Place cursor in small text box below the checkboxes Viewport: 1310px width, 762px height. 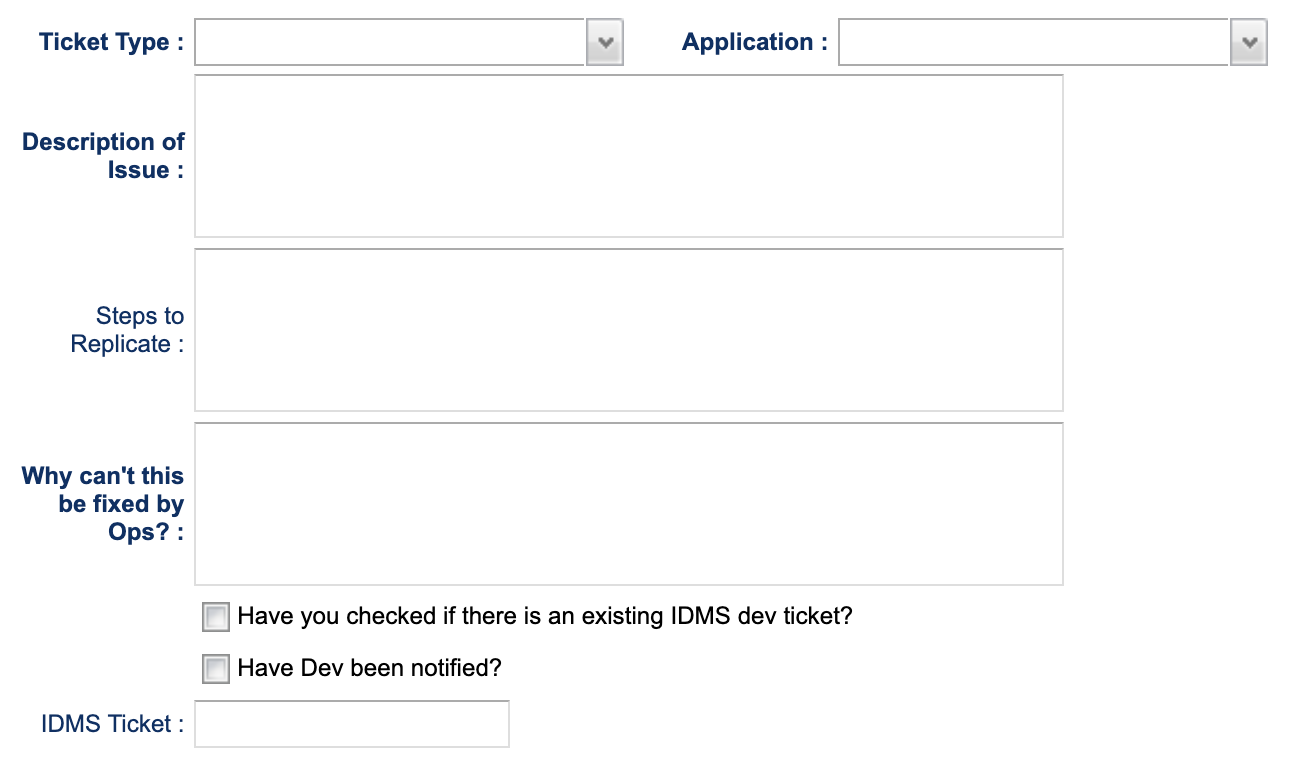coord(351,724)
